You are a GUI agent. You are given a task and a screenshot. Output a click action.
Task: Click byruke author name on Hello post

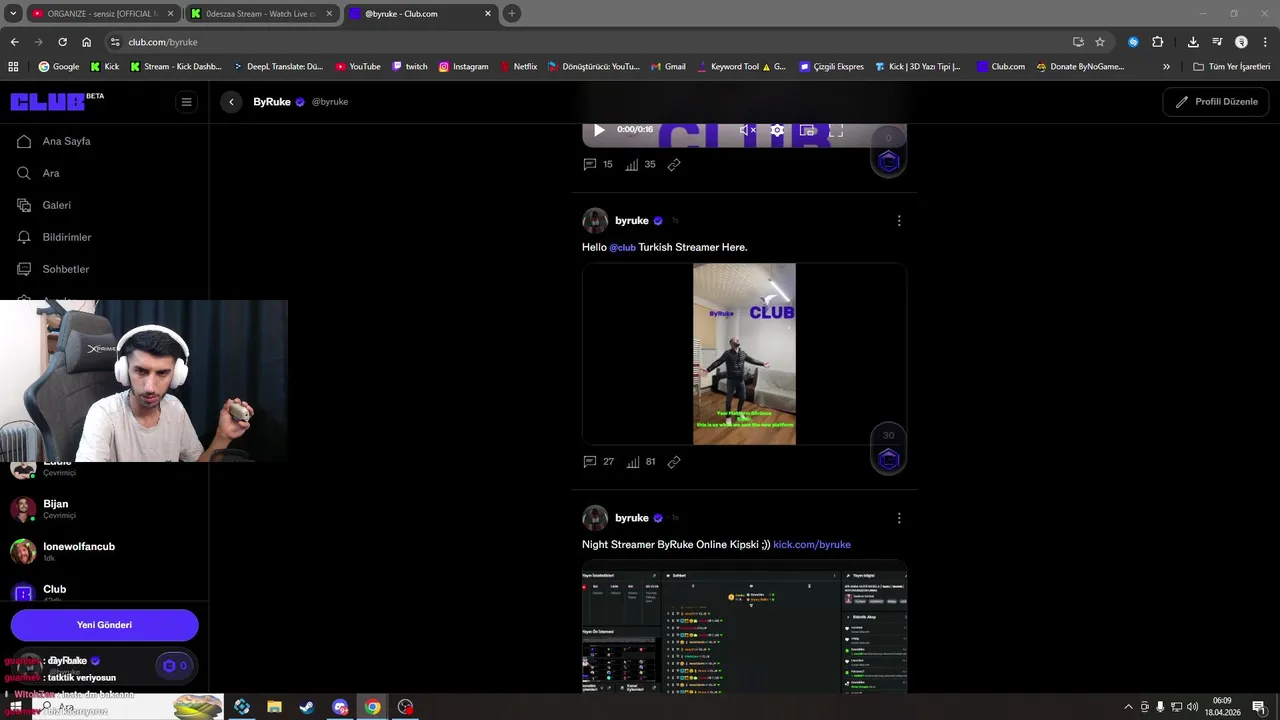[x=632, y=220]
